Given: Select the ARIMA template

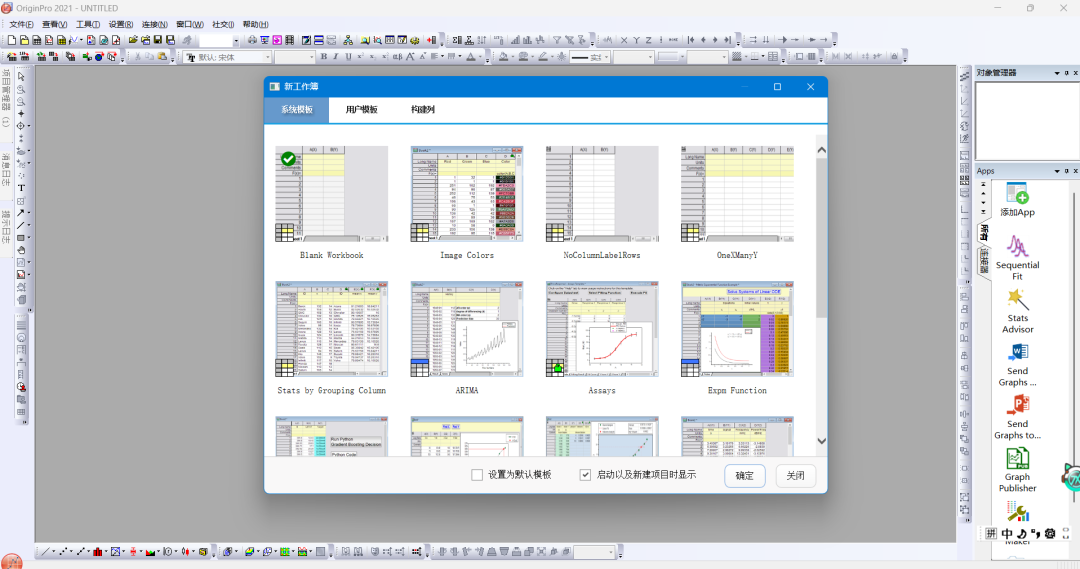Looking at the screenshot, I should (x=466, y=329).
